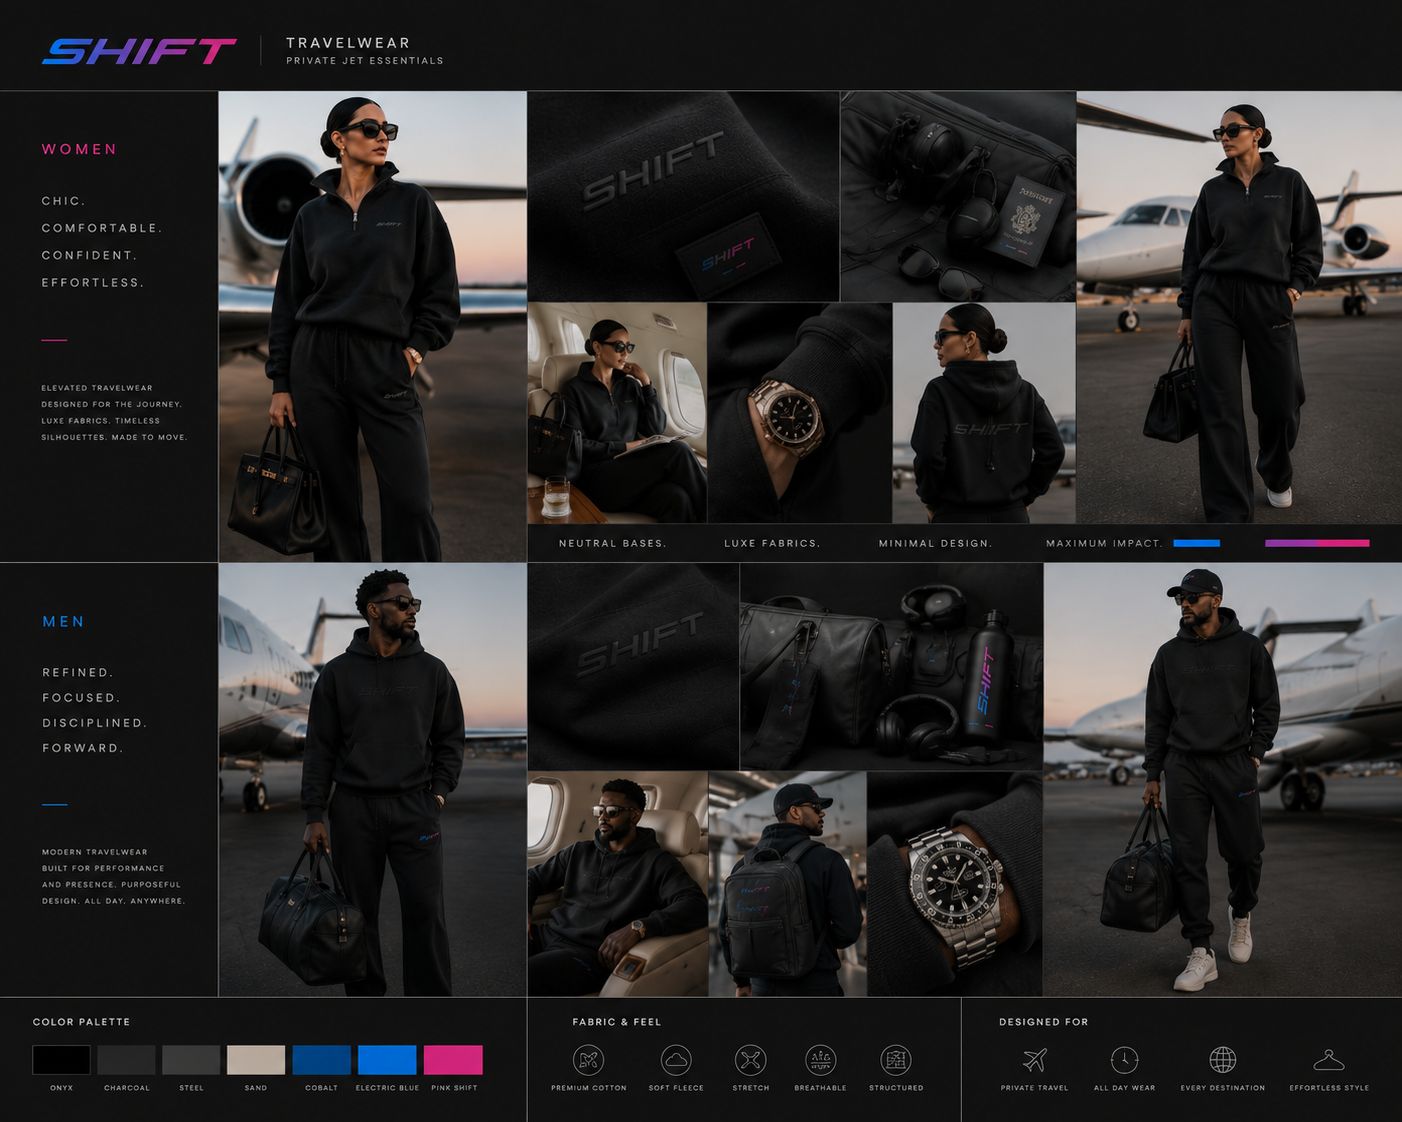Select the Steel color swatch
Viewport: 1402px width, 1122px height.
191,1060
